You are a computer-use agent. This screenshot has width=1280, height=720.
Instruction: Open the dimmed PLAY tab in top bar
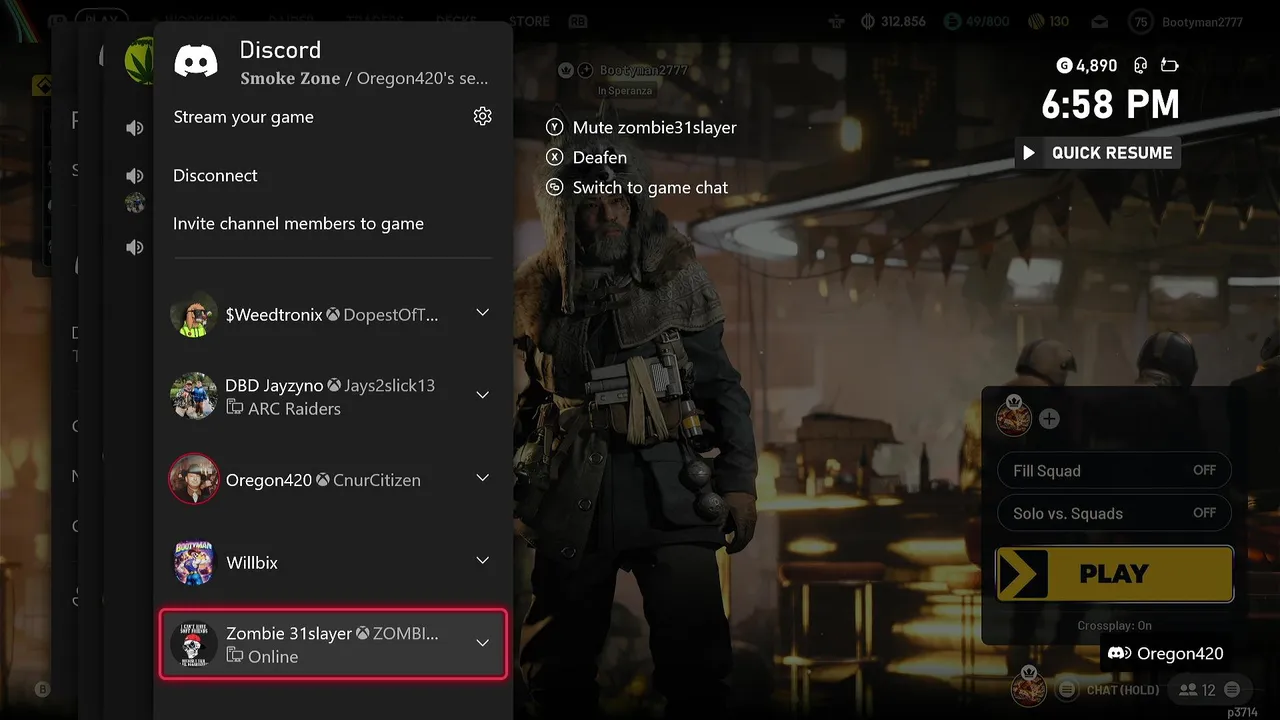point(100,20)
